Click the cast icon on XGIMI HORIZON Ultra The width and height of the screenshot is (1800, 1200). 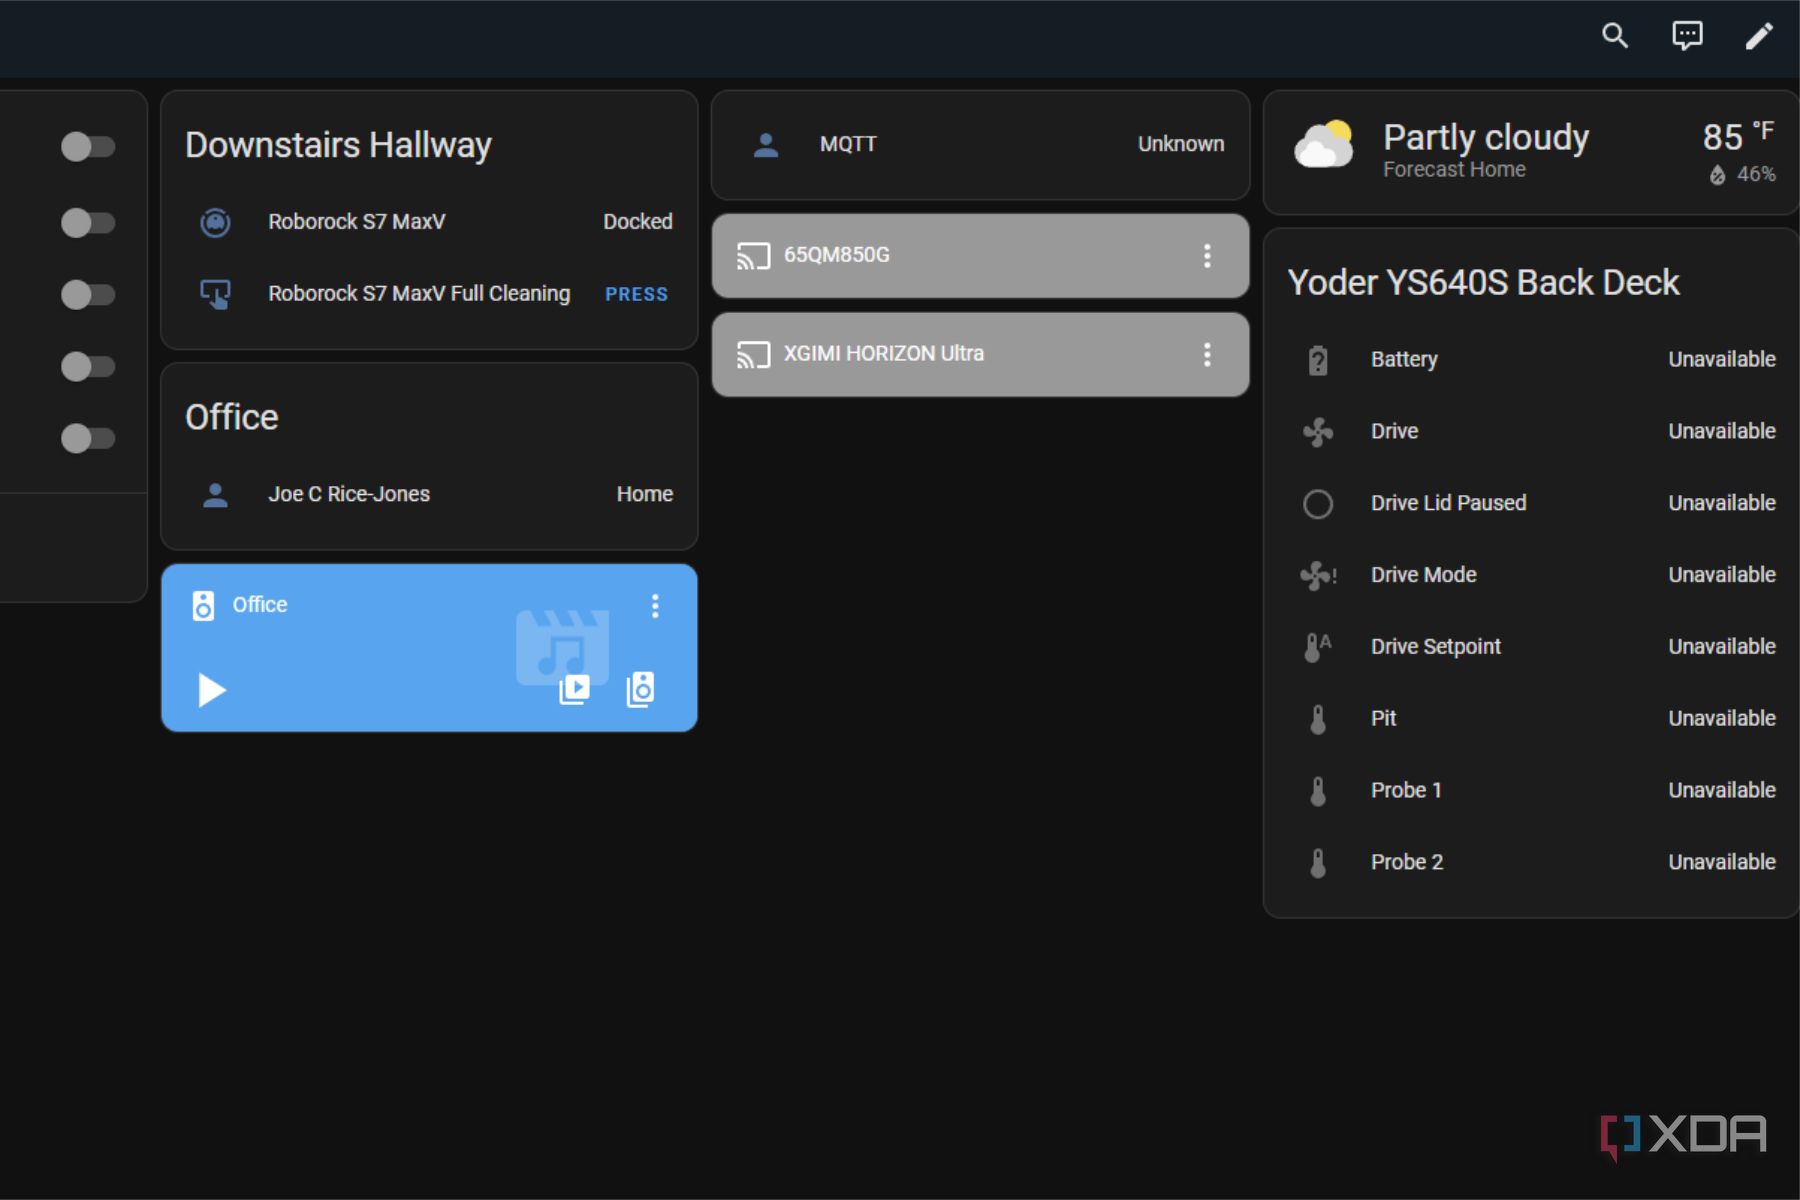(x=753, y=355)
